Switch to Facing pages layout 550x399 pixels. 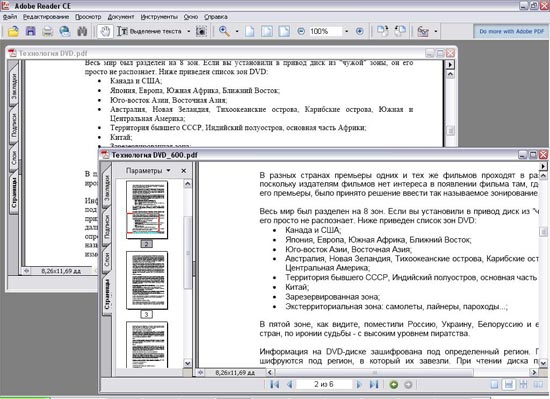(x=538, y=385)
